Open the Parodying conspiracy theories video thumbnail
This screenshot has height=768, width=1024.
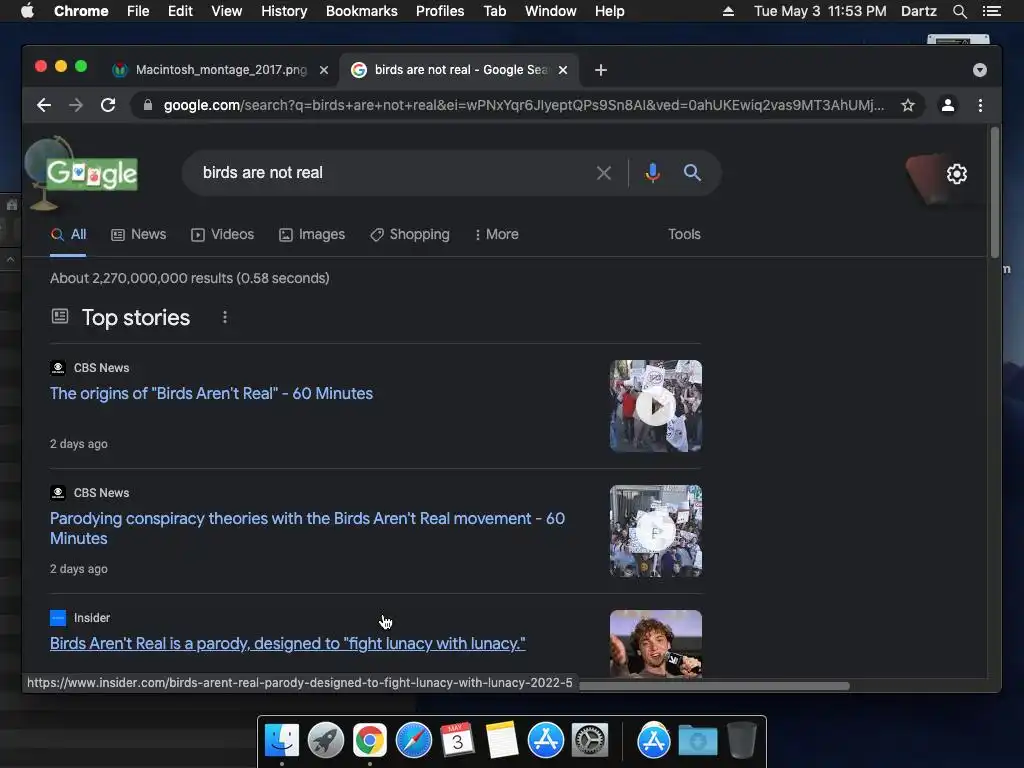click(656, 531)
